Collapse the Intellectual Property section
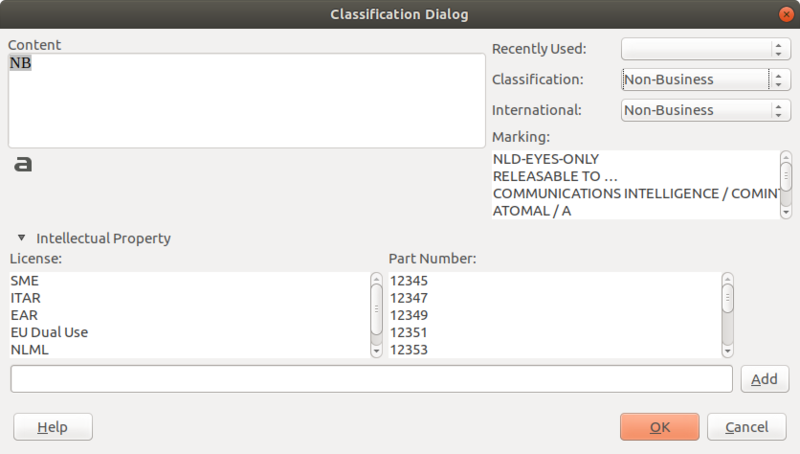Screen dimensions: 800x454 click(x=22, y=238)
